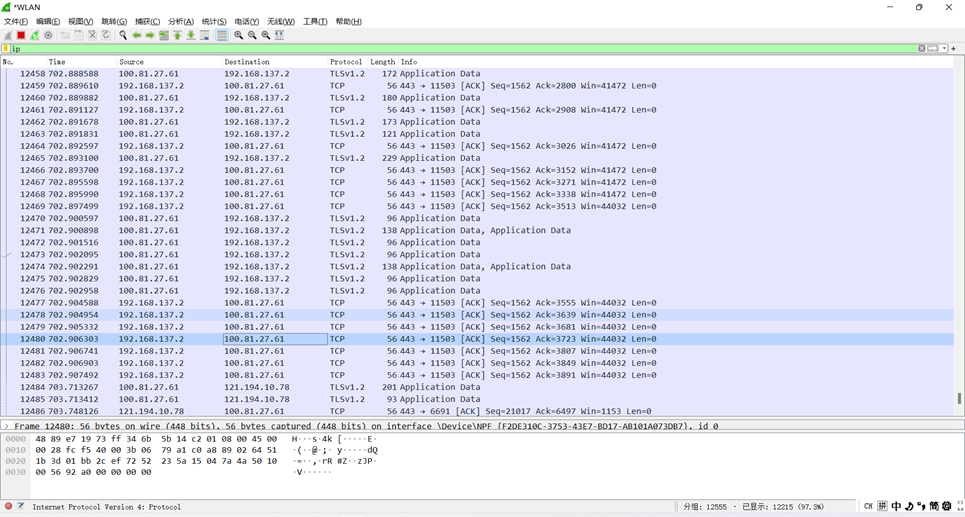
Task: Sort by the No. column header
Action: tap(24, 62)
